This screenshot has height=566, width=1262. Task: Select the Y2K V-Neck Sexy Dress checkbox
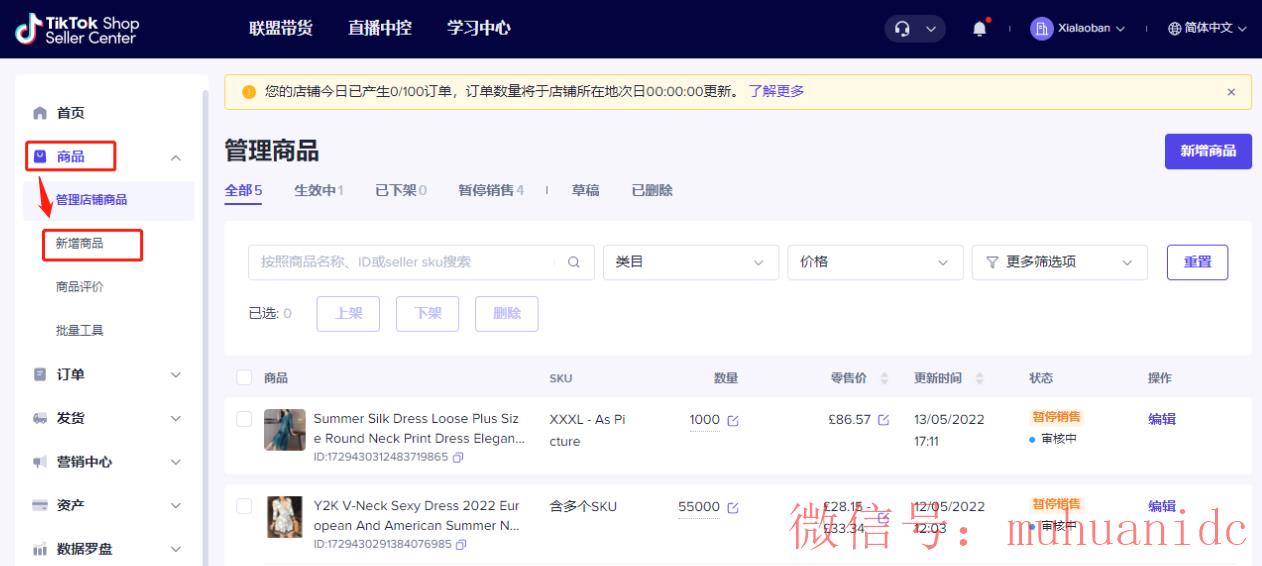244,506
